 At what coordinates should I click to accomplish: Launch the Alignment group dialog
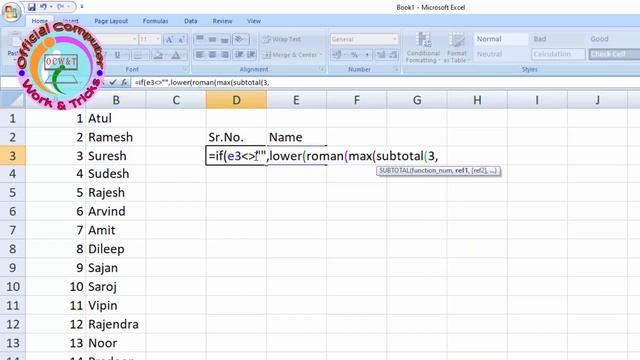[x=321, y=69]
